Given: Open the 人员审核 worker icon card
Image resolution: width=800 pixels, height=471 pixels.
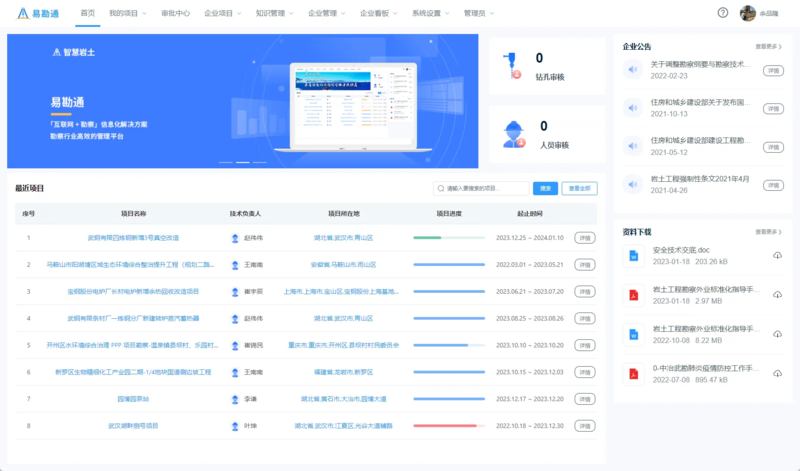Looking at the screenshot, I should click(513, 134).
